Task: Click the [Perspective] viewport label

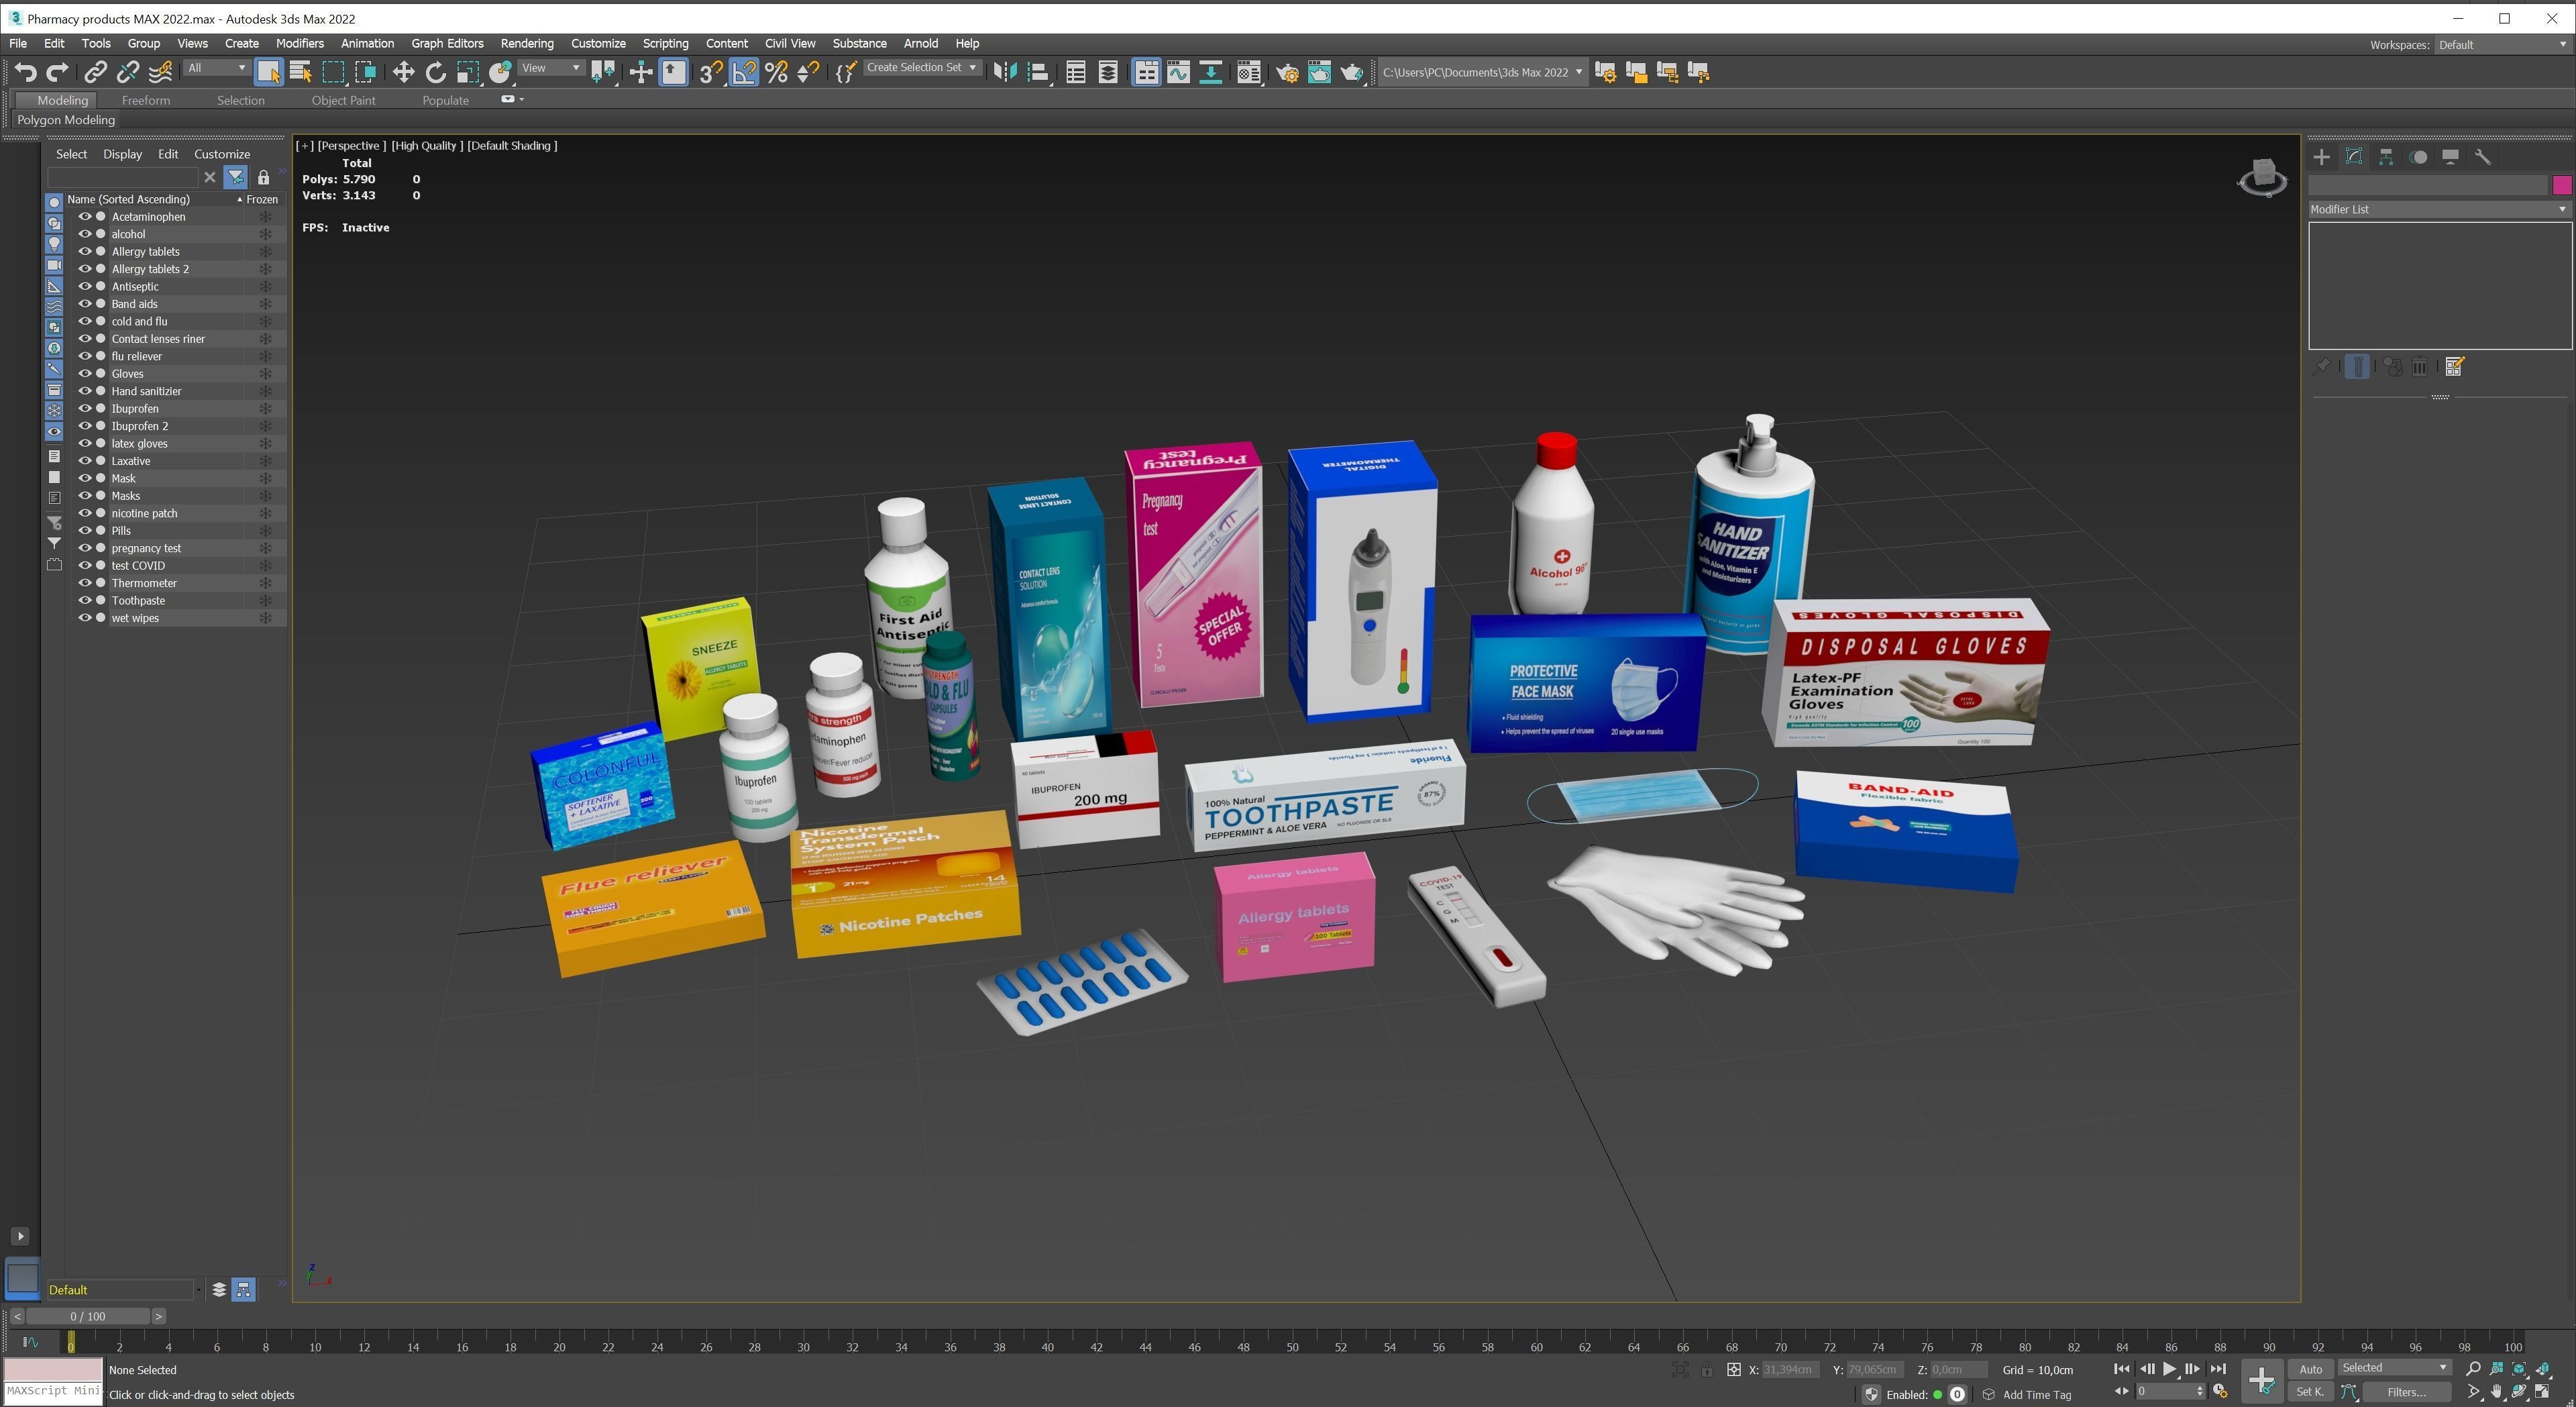Action: click(351, 146)
